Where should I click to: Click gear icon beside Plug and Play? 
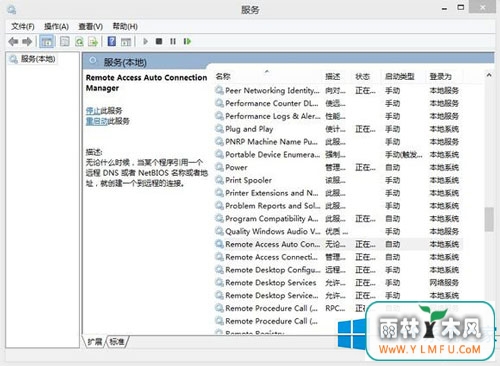(x=219, y=128)
